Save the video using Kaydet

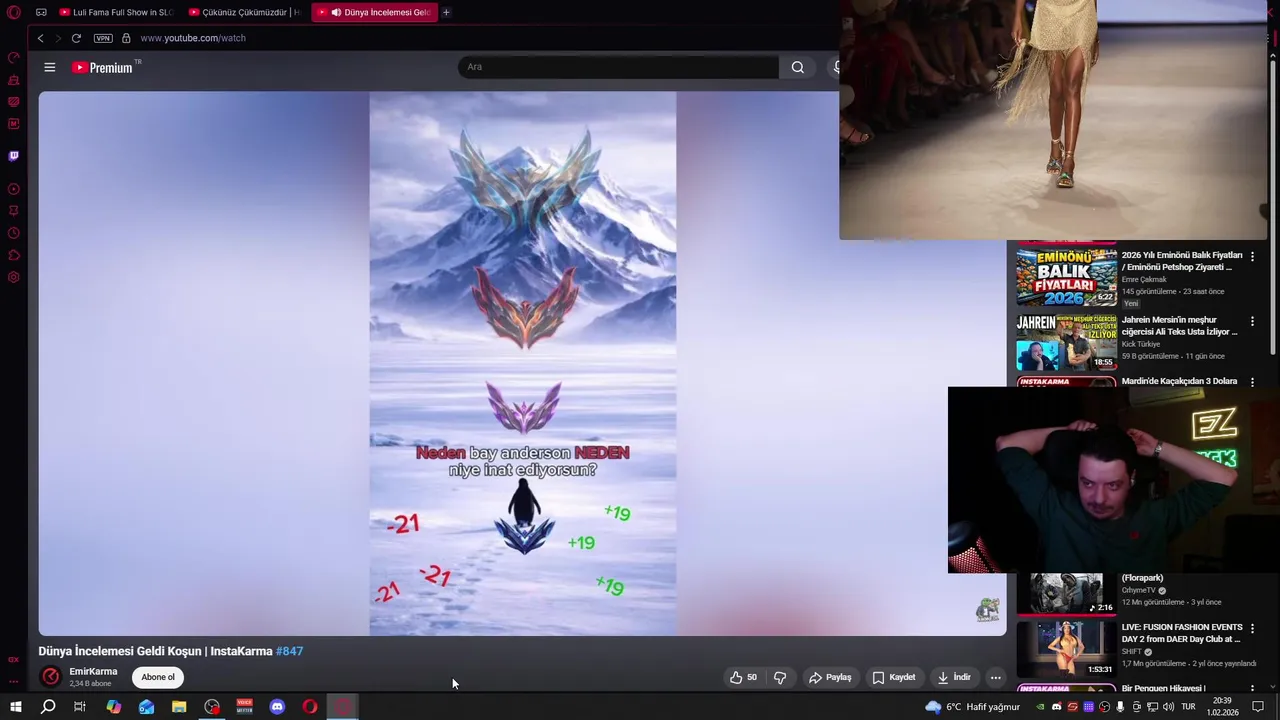point(894,677)
